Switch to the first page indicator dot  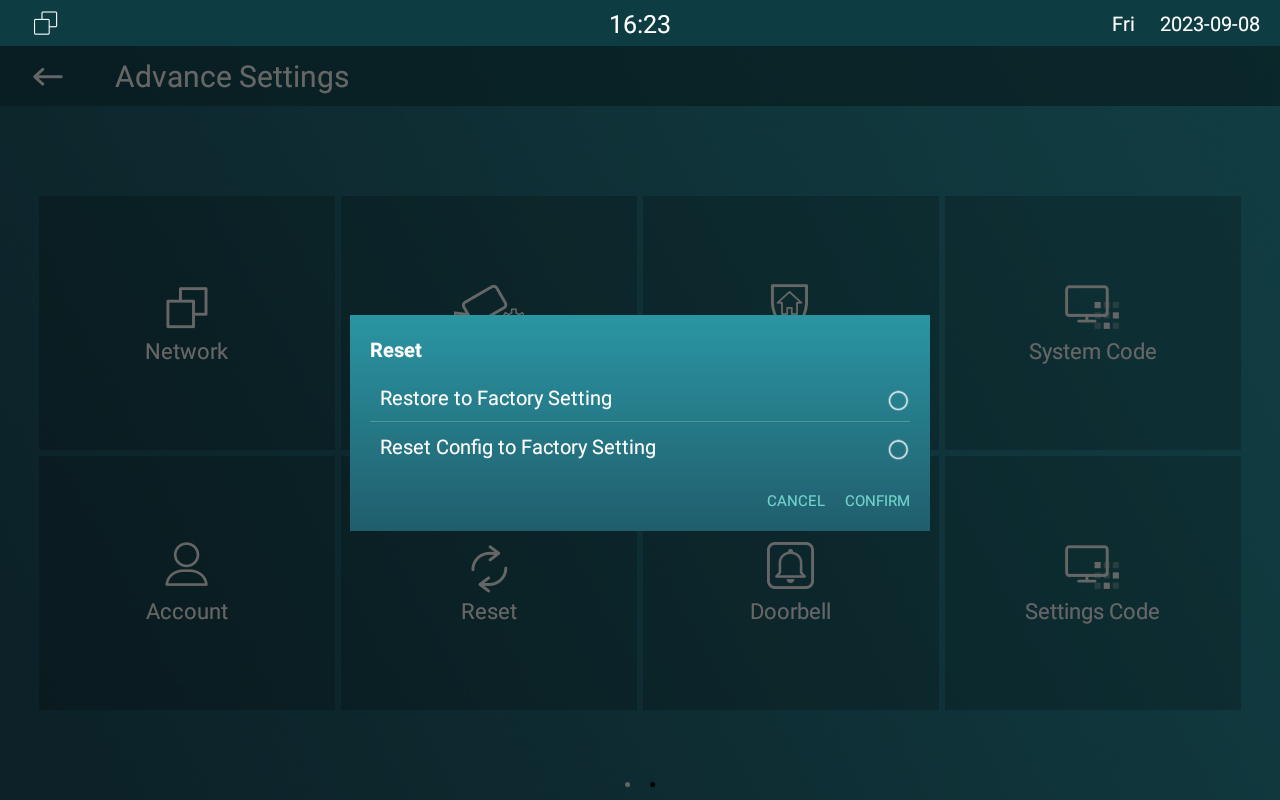(x=627, y=785)
